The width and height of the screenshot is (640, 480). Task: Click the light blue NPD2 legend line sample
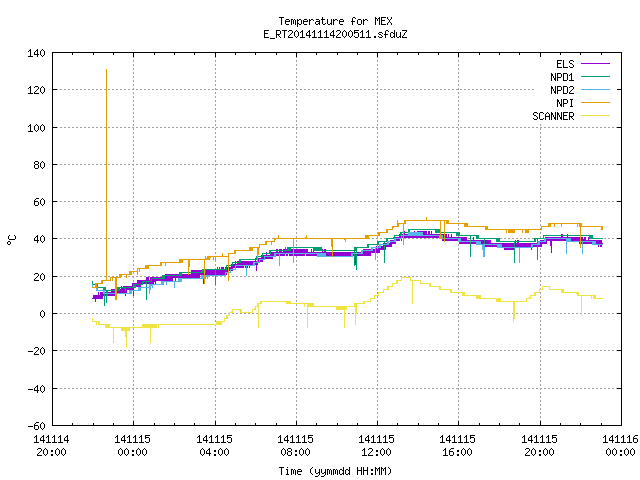tap(595, 90)
